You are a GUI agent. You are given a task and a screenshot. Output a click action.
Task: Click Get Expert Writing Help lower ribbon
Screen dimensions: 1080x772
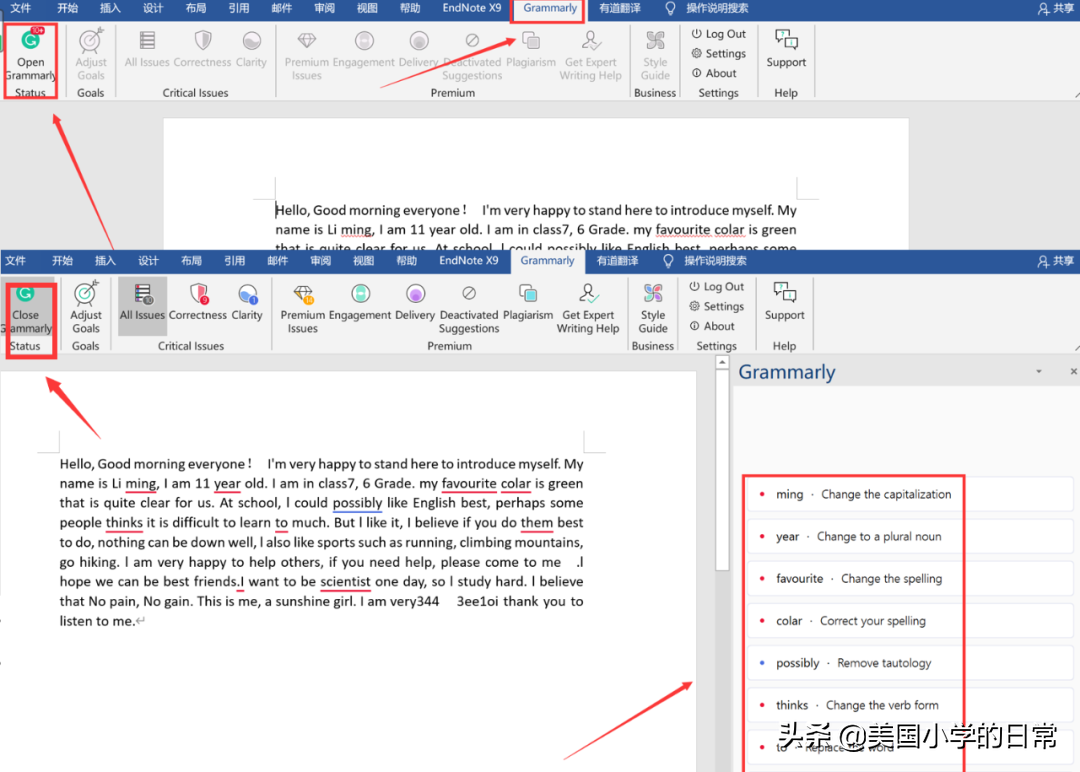pos(588,309)
